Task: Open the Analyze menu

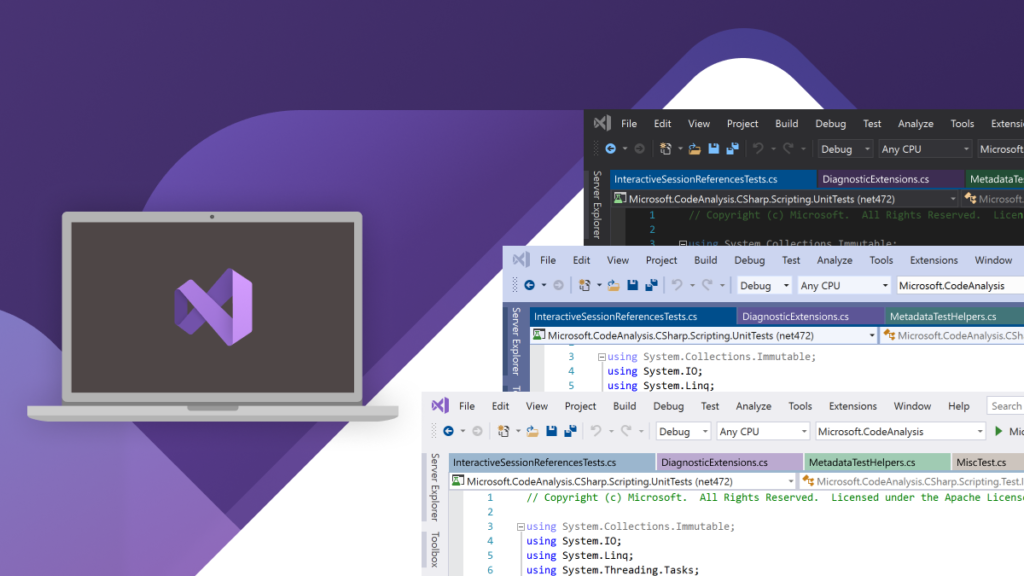Action: [x=755, y=406]
